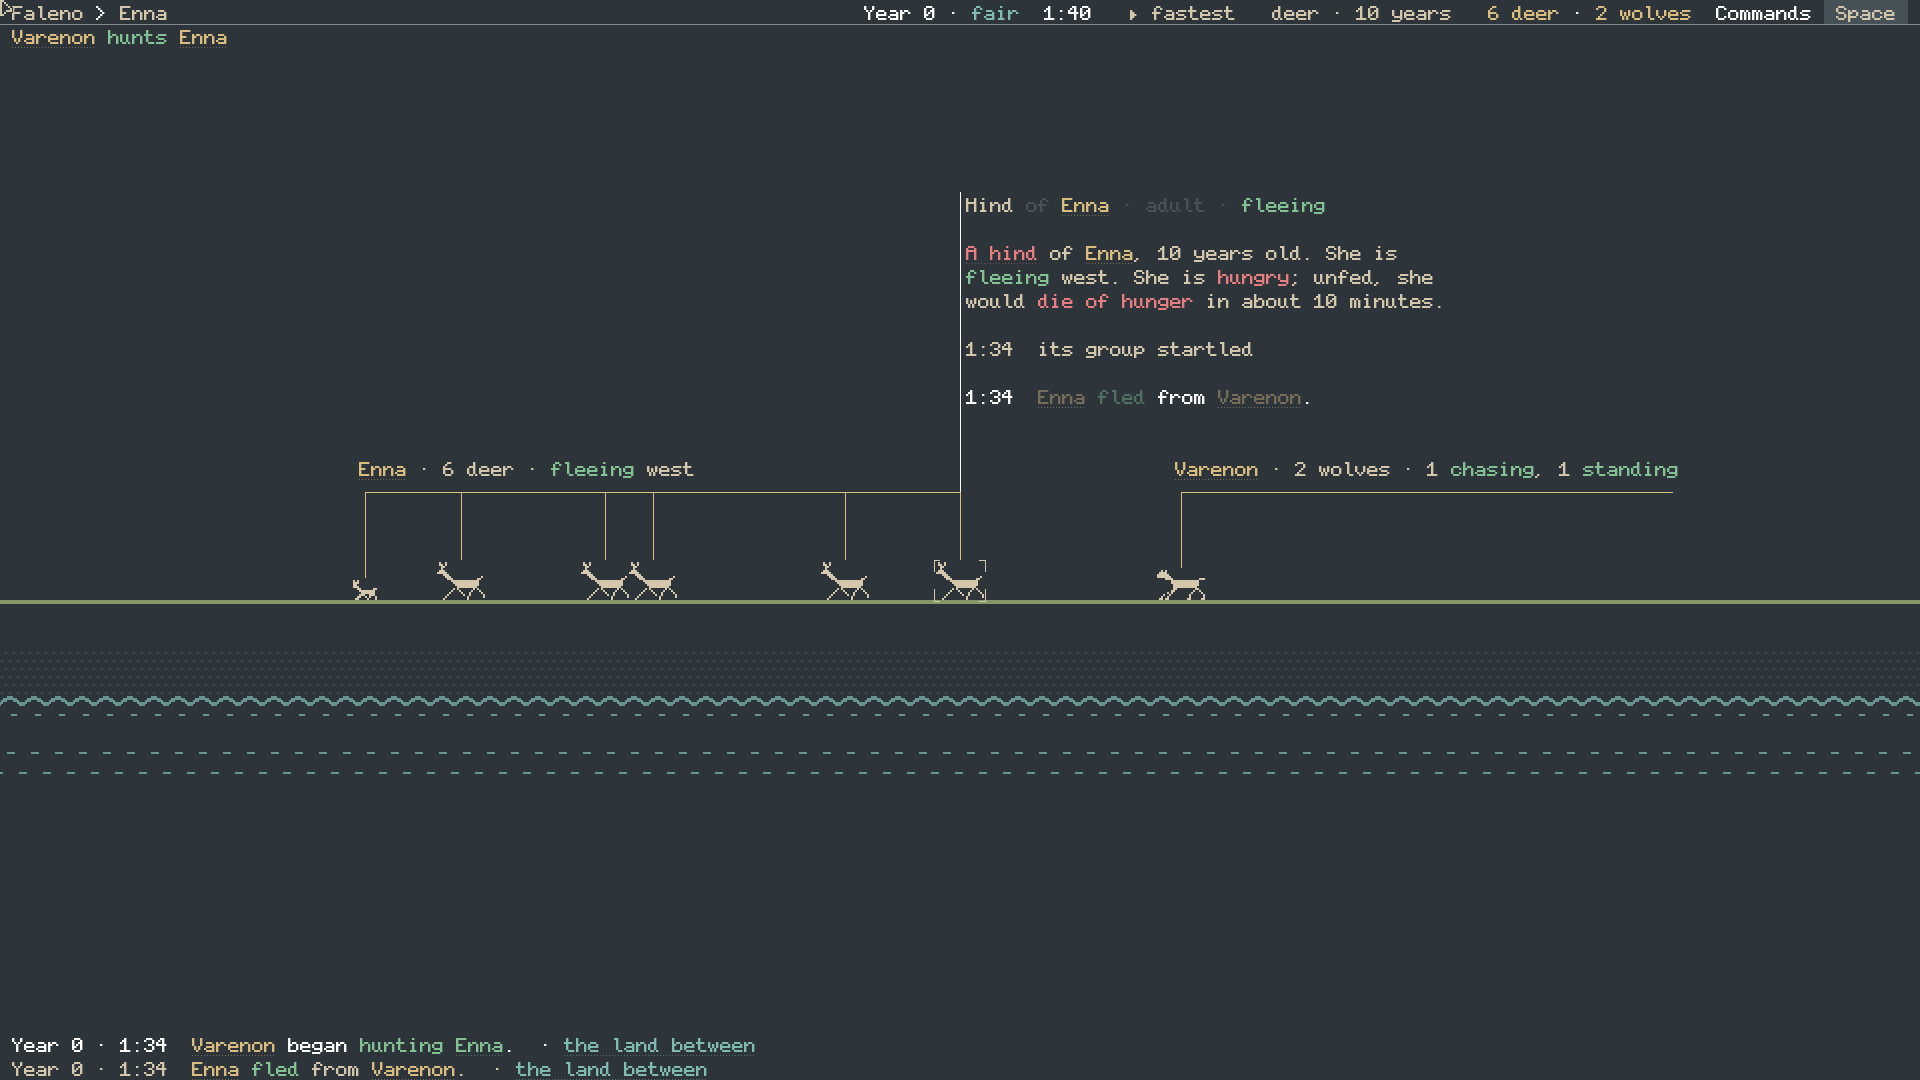Go to Faleno in the breadcrumb
This screenshot has width=1920, height=1080.
click(x=47, y=13)
